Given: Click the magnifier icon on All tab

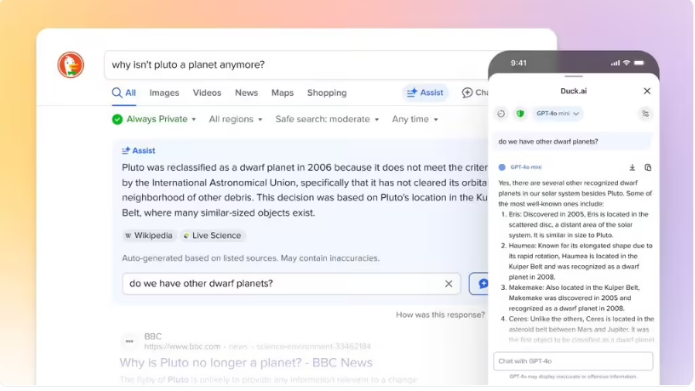Looking at the screenshot, I should 117,93.
